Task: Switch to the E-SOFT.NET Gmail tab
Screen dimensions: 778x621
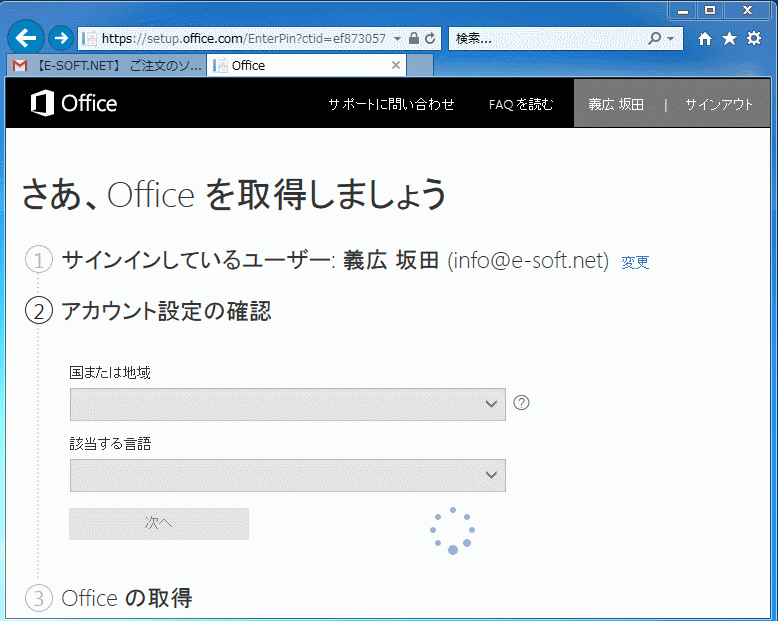Action: (107, 65)
